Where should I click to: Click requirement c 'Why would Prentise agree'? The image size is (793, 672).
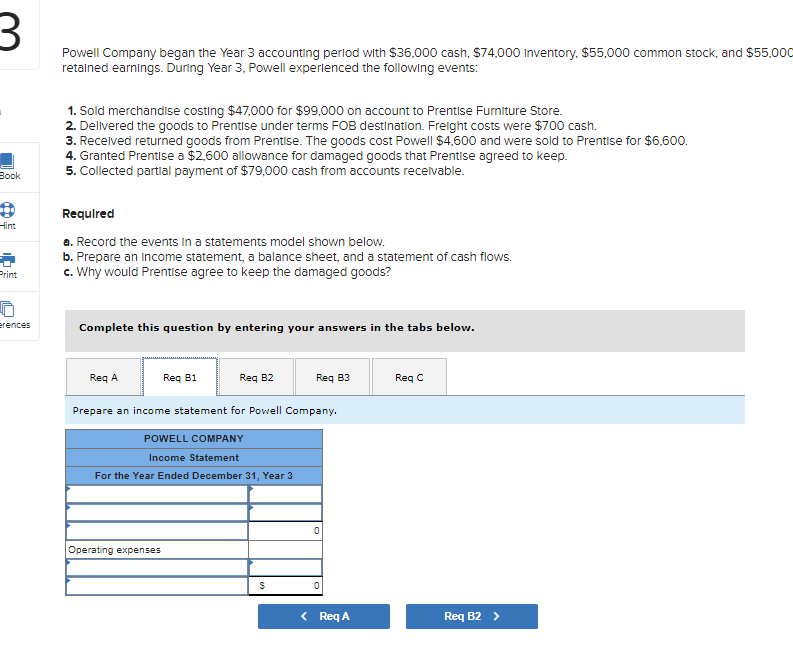click(x=227, y=272)
